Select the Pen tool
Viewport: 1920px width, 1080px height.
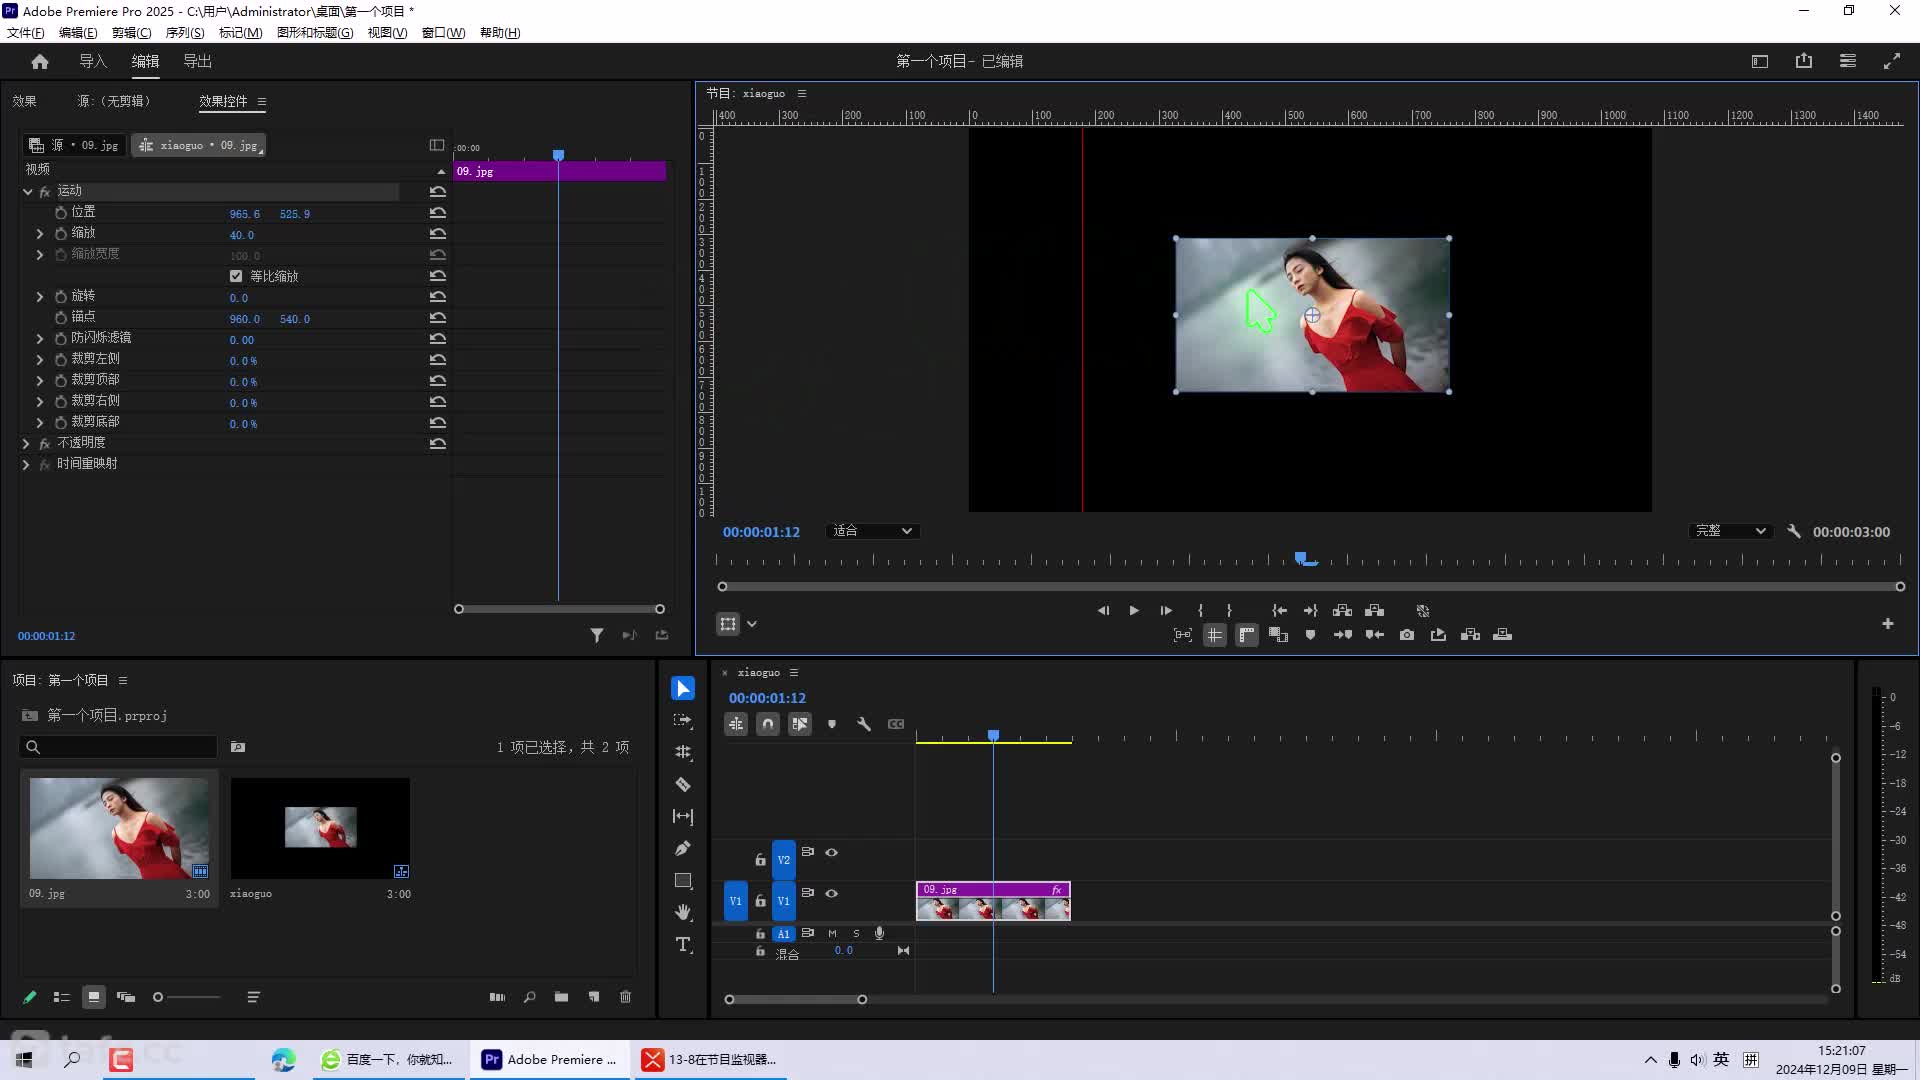coord(683,849)
